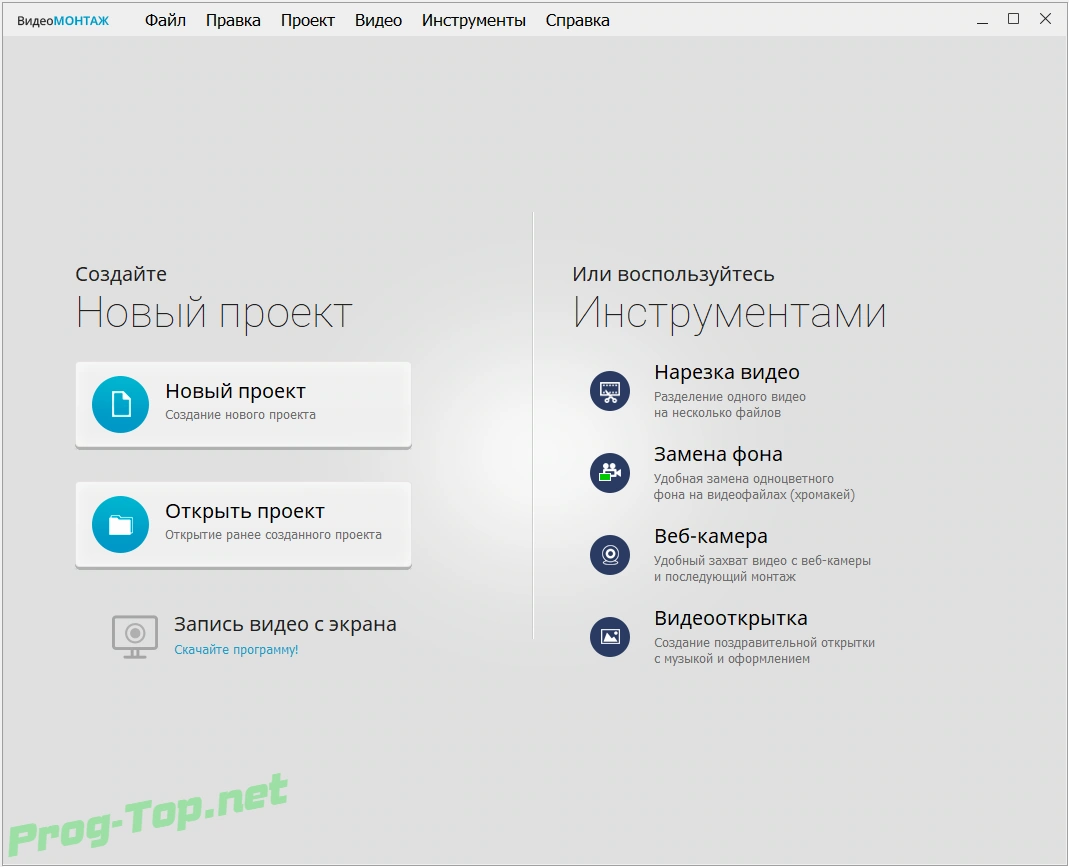Image resolution: width=1069 pixels, height=867 pixels.
Task: Click the ВидеоМОНТАЖ logo in title bar
Action: (63, 21)
